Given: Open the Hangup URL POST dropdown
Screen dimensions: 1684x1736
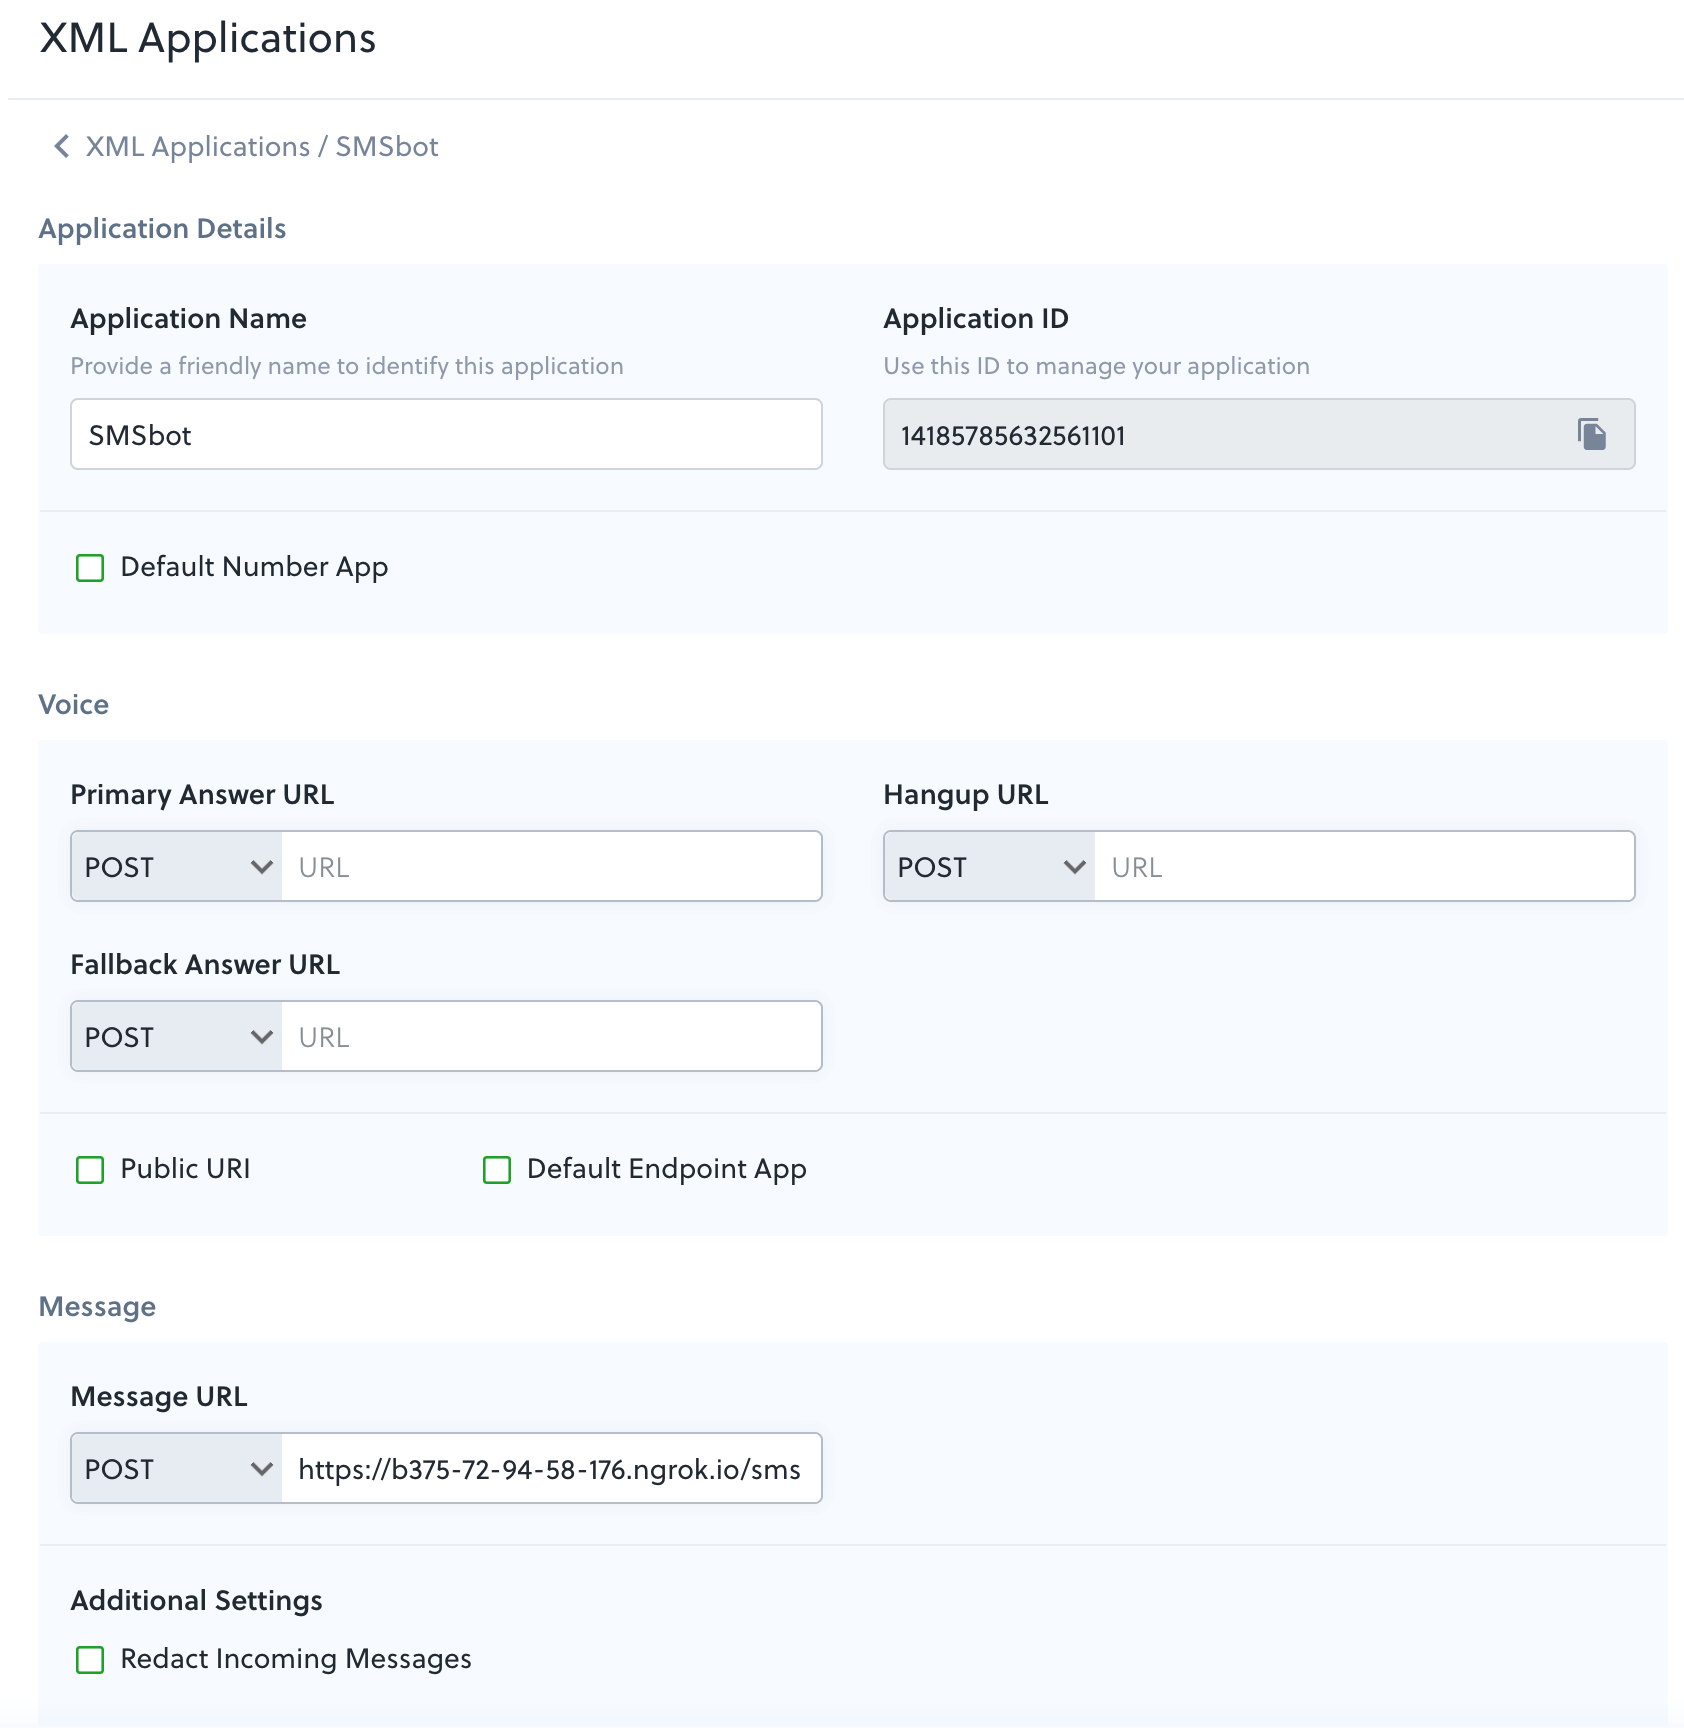Looking at the screenshot, I should coord(988,866).
